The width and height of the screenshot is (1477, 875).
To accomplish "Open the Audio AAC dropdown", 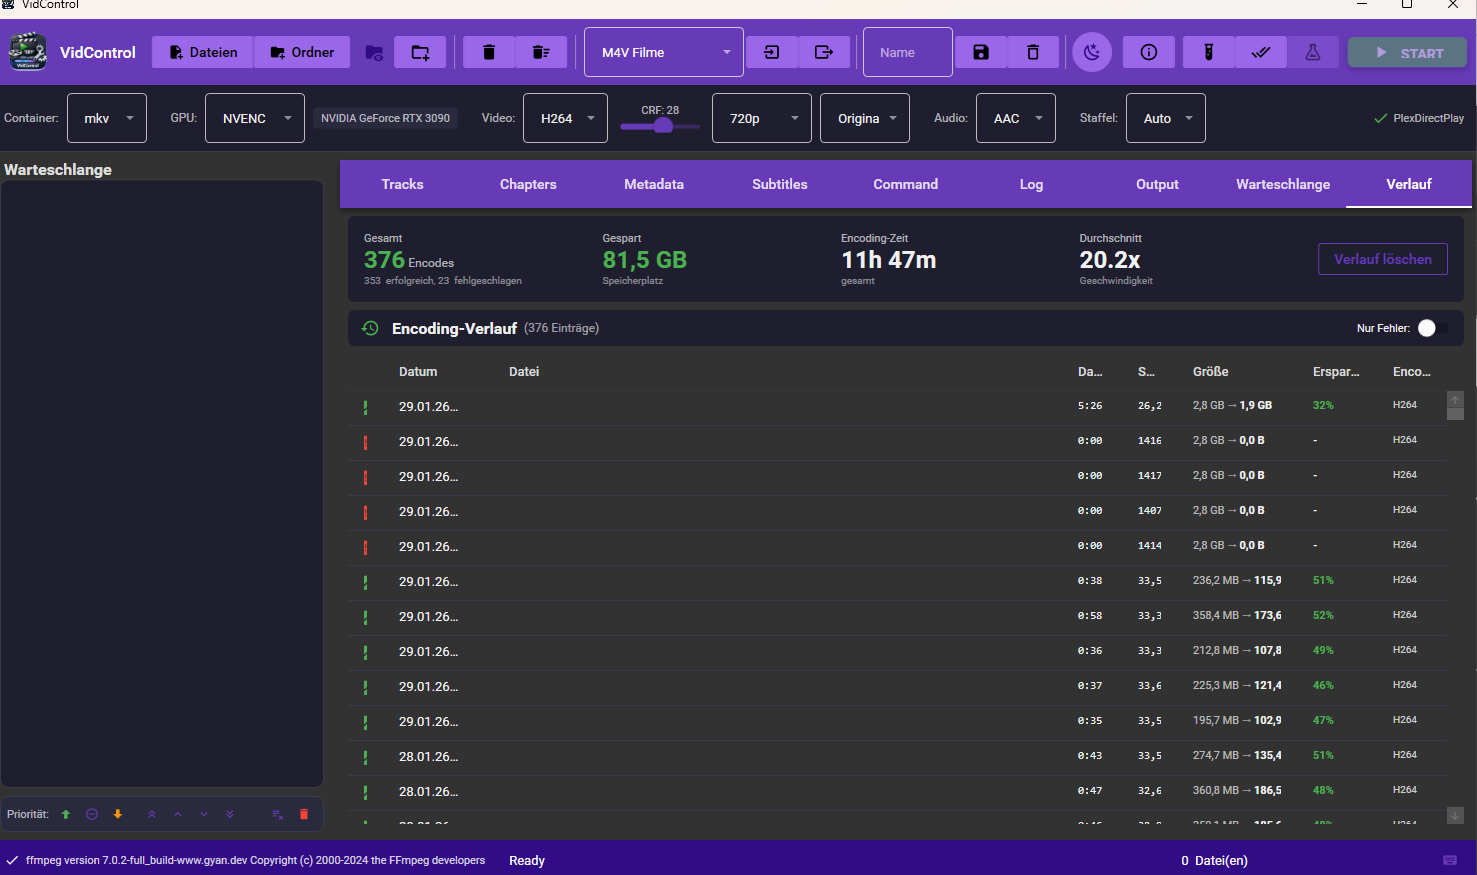I will (1016, 118).
